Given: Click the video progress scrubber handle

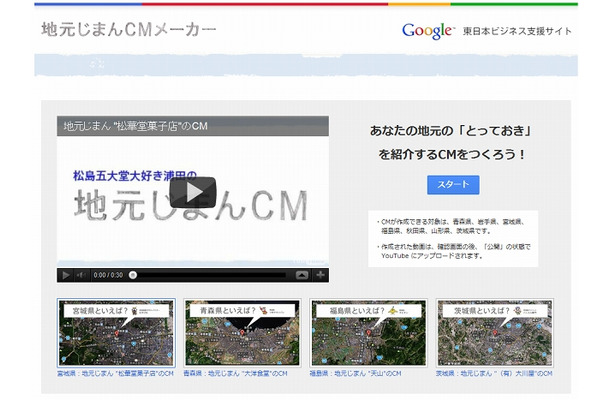Looking at the screenshot, I should (x=133, y=275).
